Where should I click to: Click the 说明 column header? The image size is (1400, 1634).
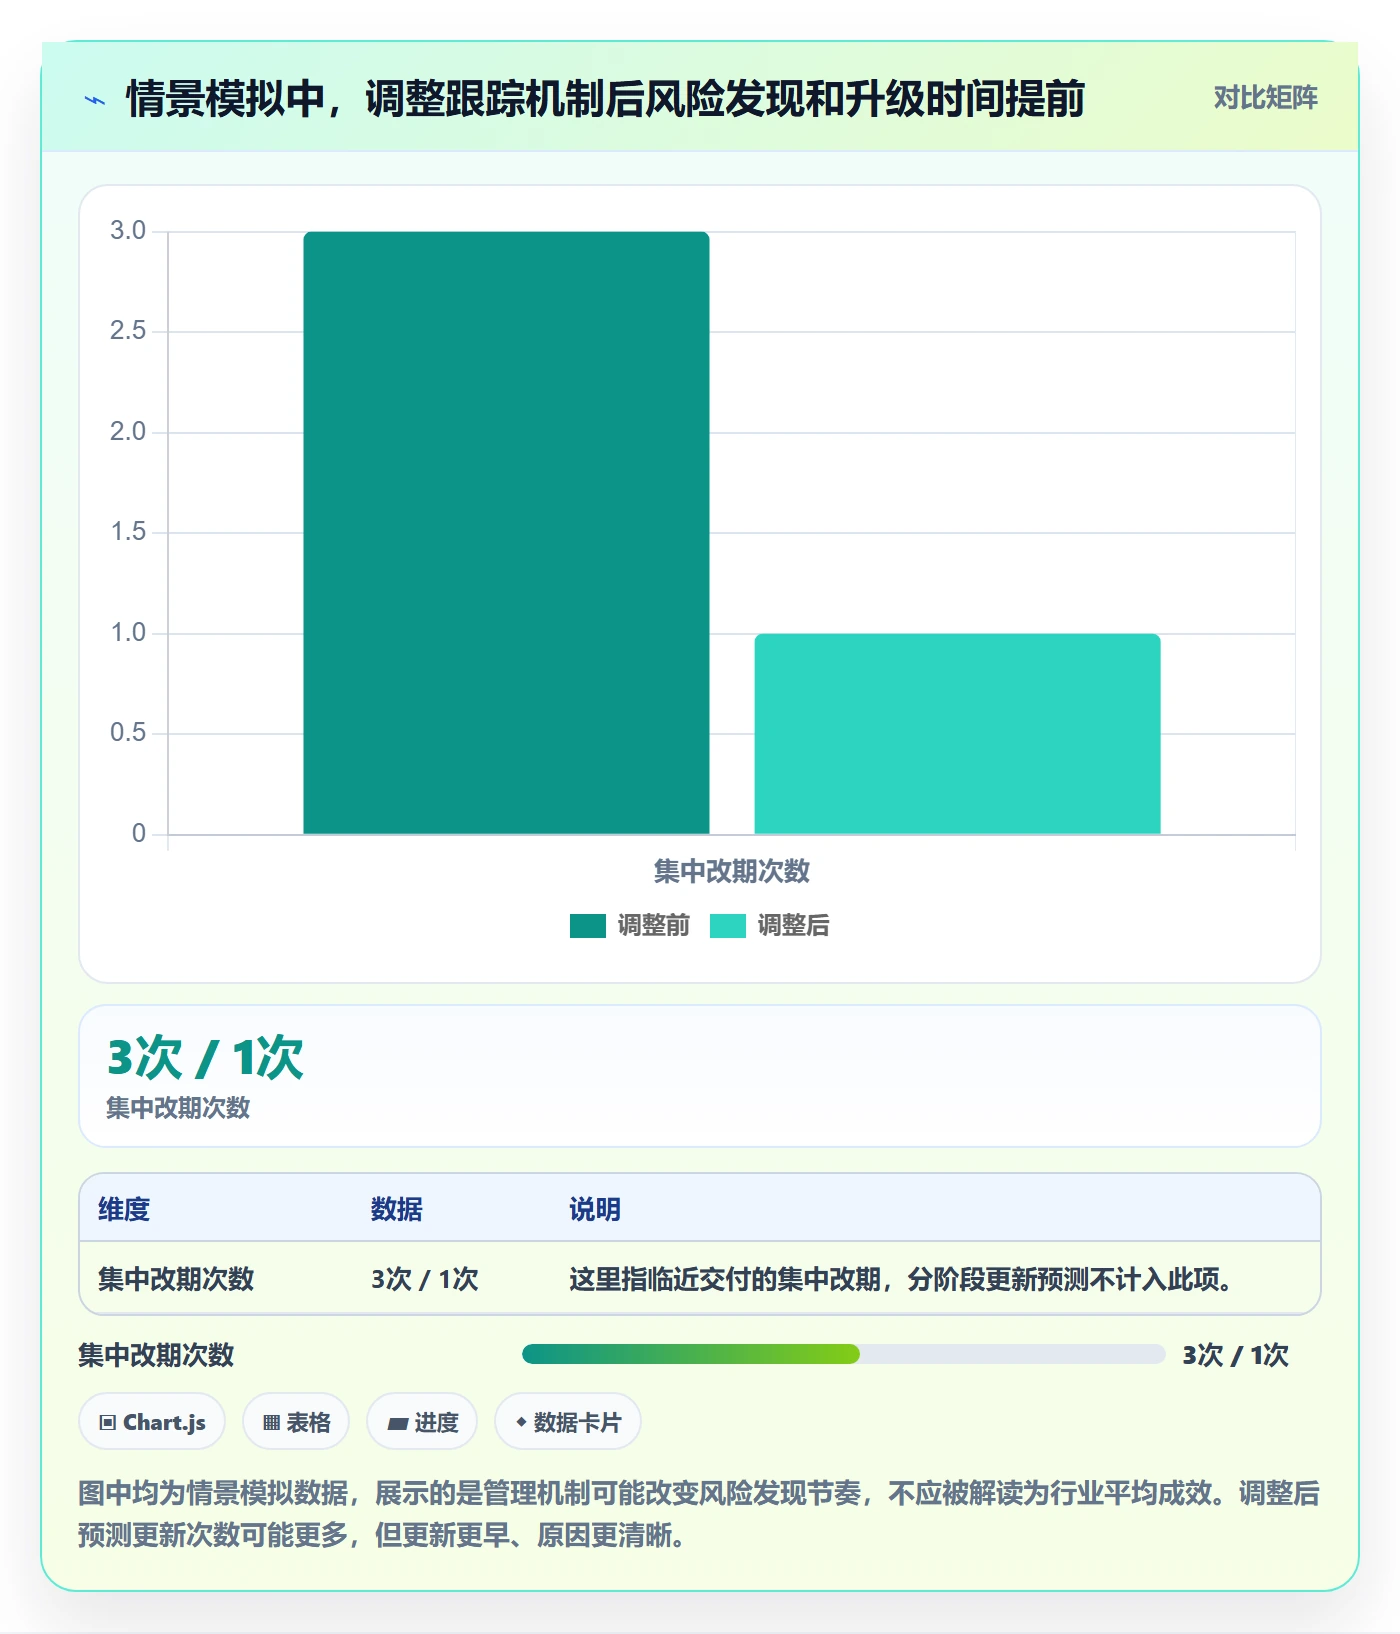pos(595,1210)
